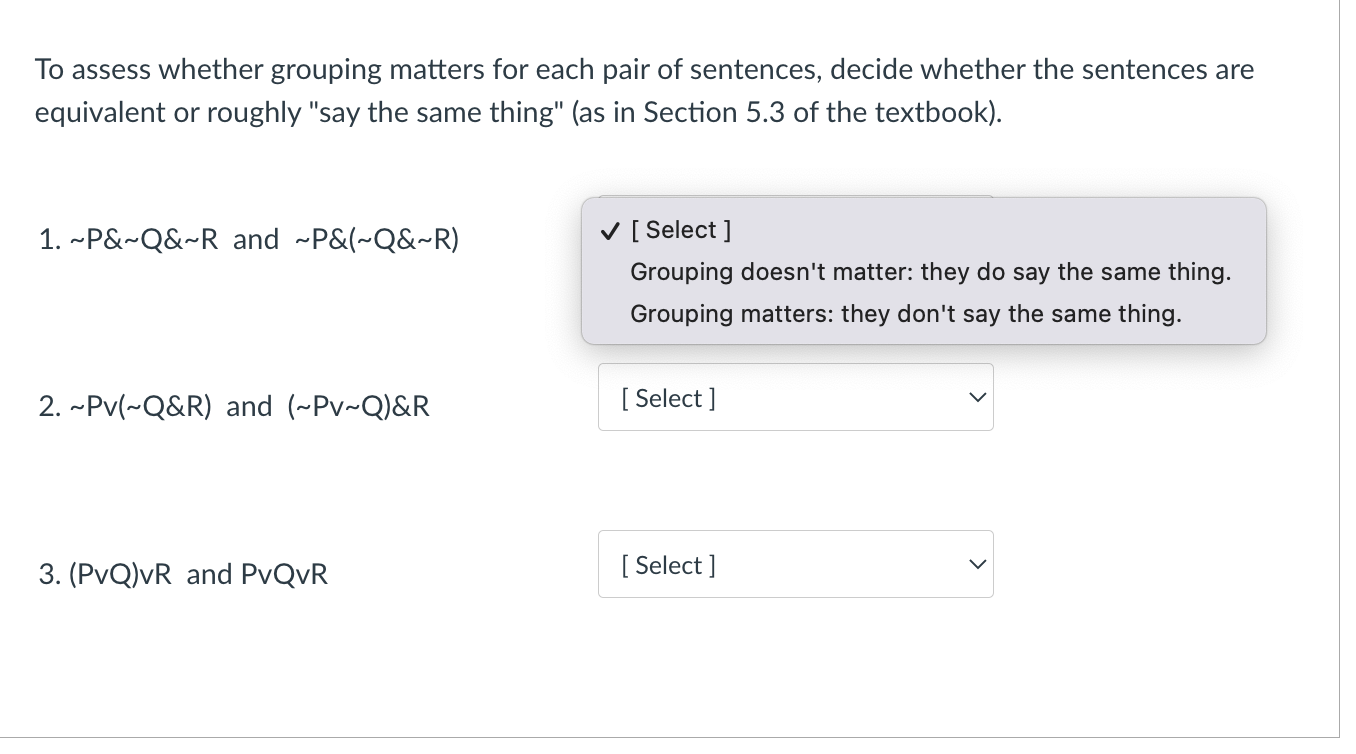Click the "[ Select ]" label in question 2's box
Image resolution: width=1356 pixels, height=754 pixels.
tap(668, 398)
